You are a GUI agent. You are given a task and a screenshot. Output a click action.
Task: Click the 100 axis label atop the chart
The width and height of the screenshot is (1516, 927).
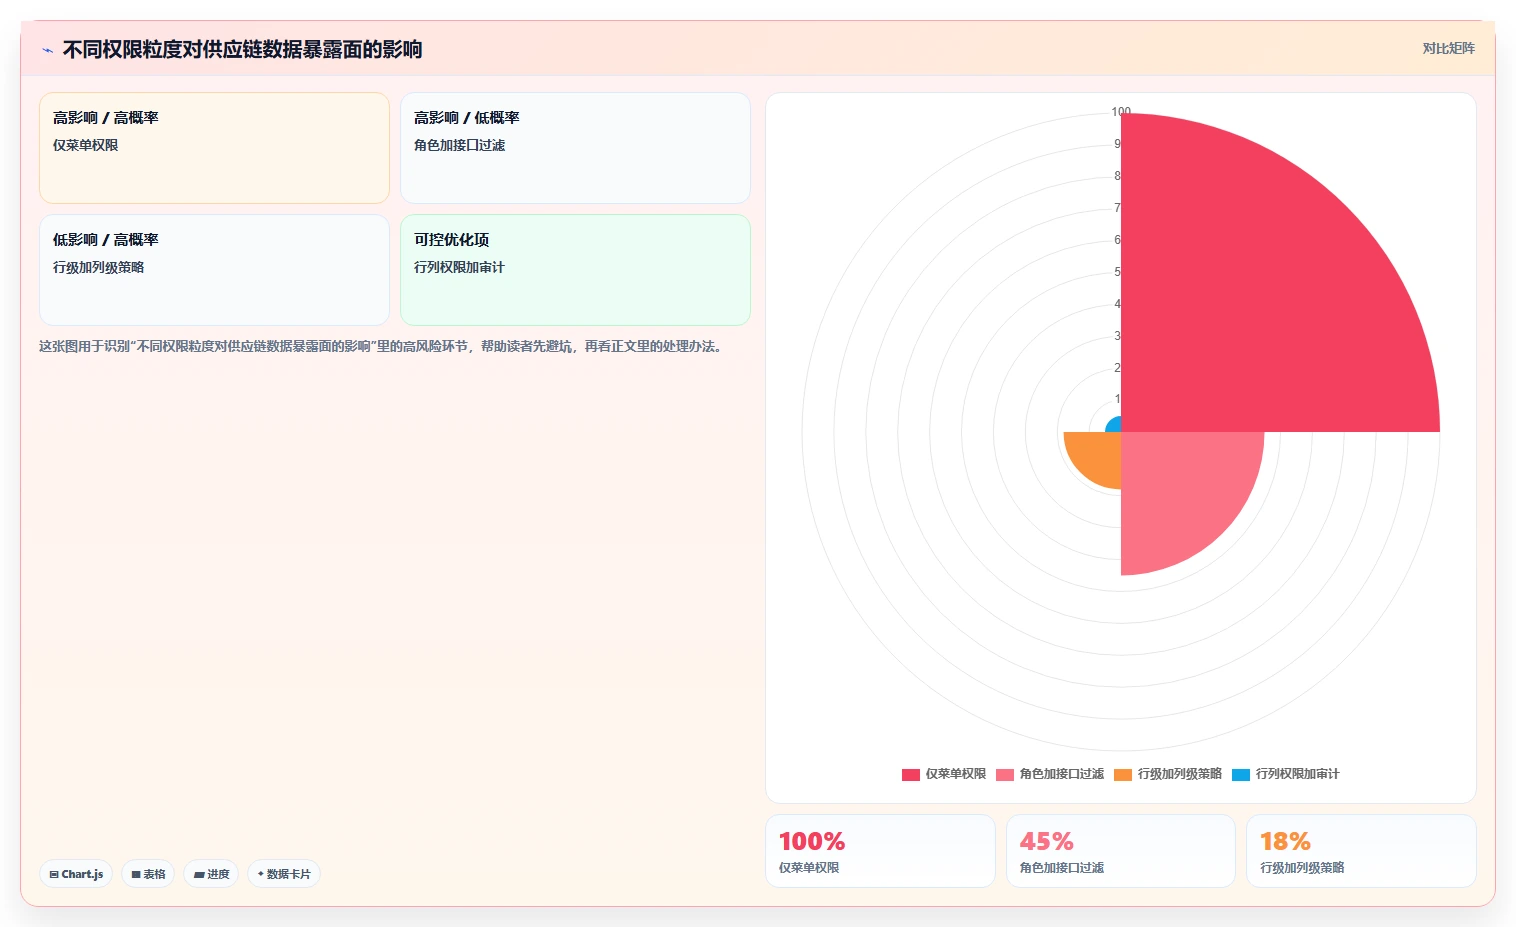tap(1121, 111)
